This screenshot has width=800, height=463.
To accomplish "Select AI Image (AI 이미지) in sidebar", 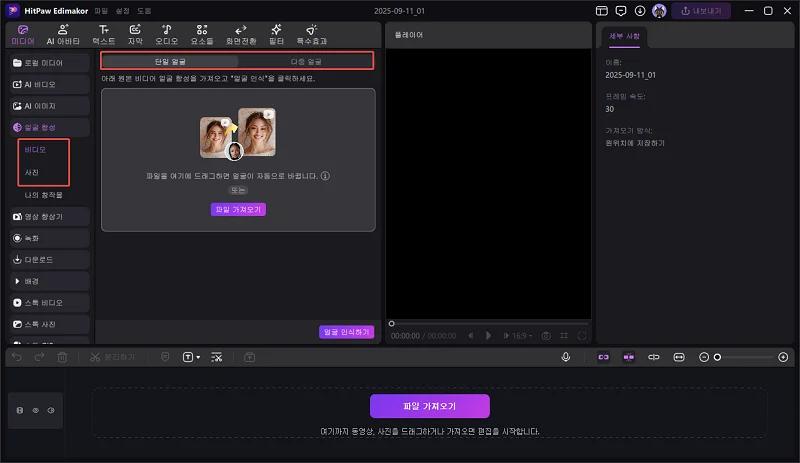I will [49, 106].
